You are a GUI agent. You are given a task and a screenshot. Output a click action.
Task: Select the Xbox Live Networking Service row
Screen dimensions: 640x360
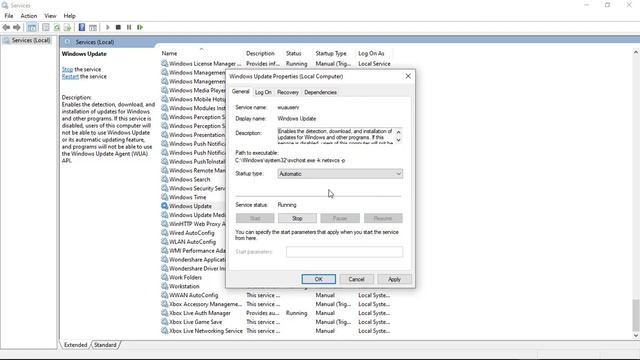pyautogui.click(x=276, y=331)
